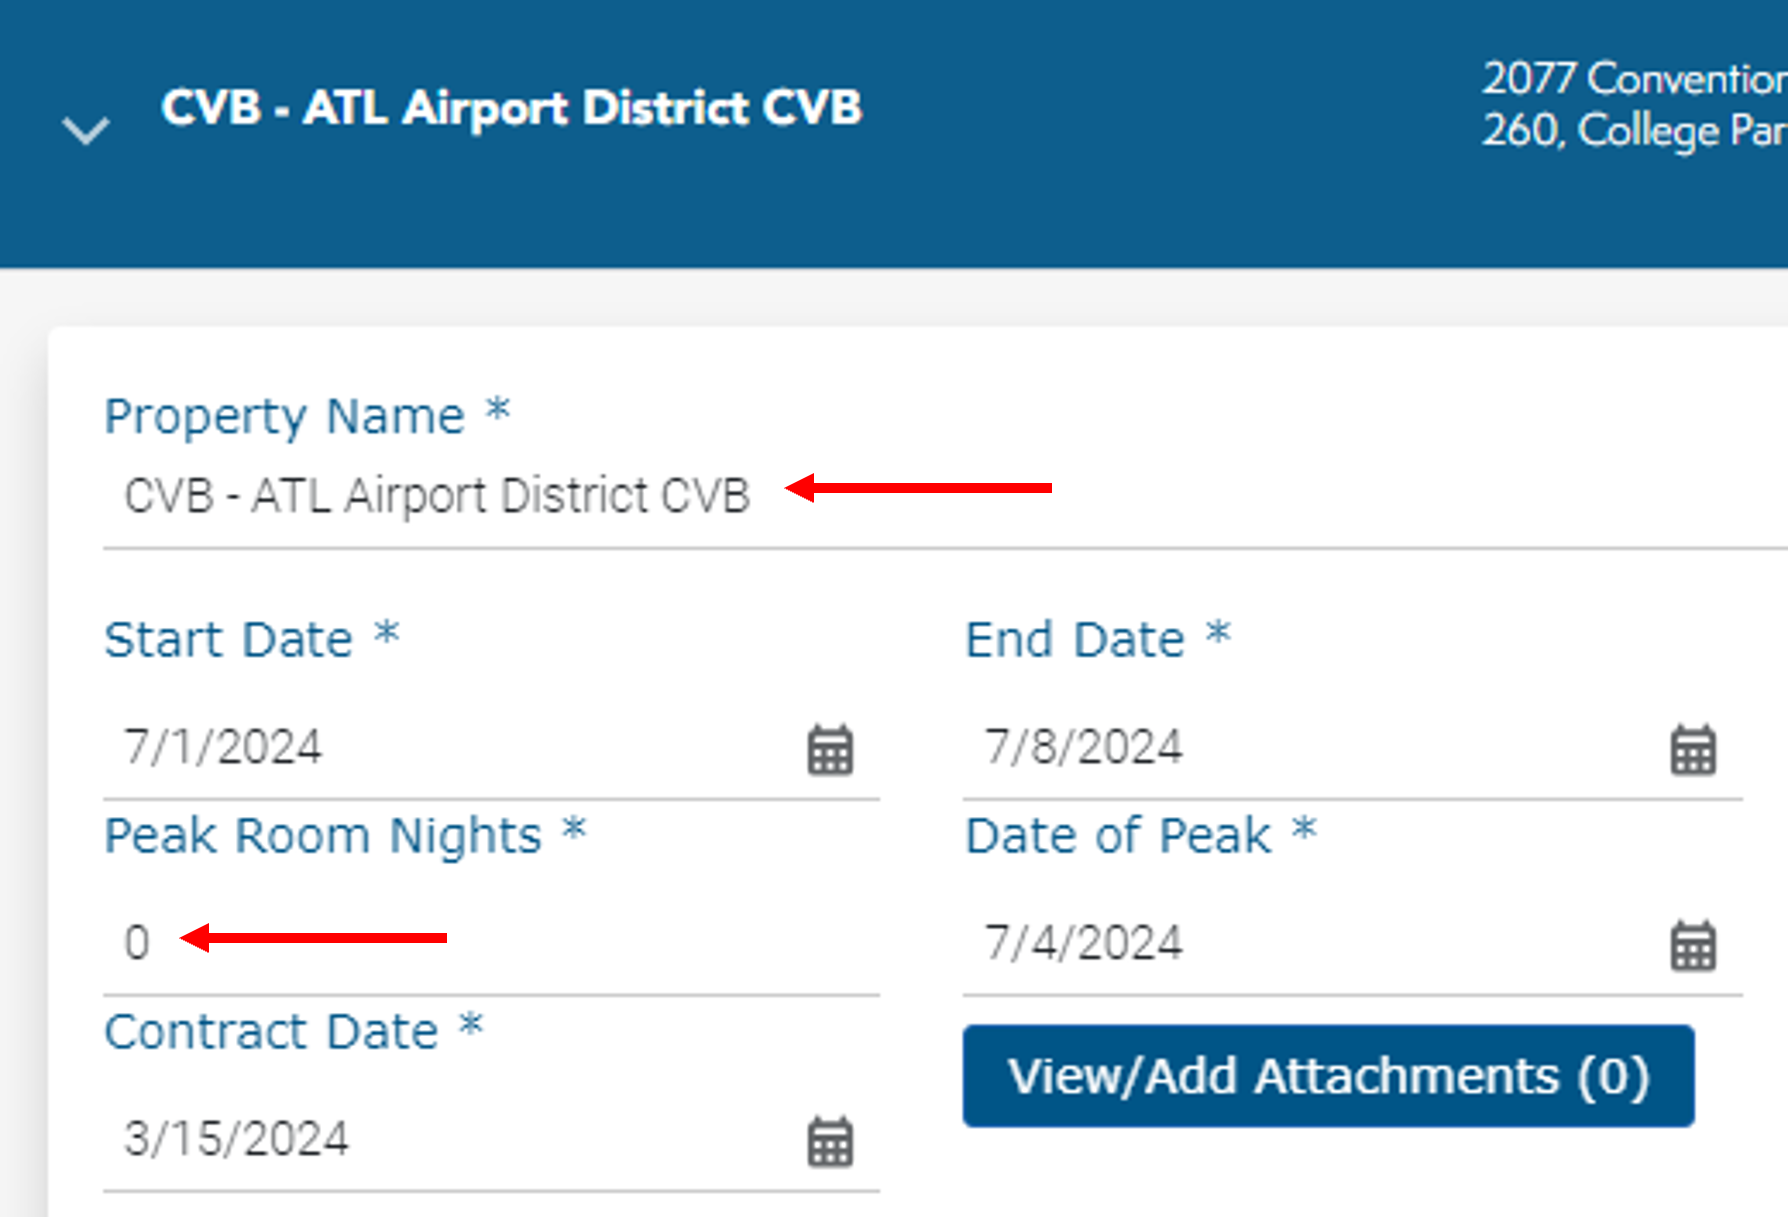This screenshot has width=1788, height=1217.
Task: Collapse the CVB - ATL Airport District section chevron
Action: (86, 130)
